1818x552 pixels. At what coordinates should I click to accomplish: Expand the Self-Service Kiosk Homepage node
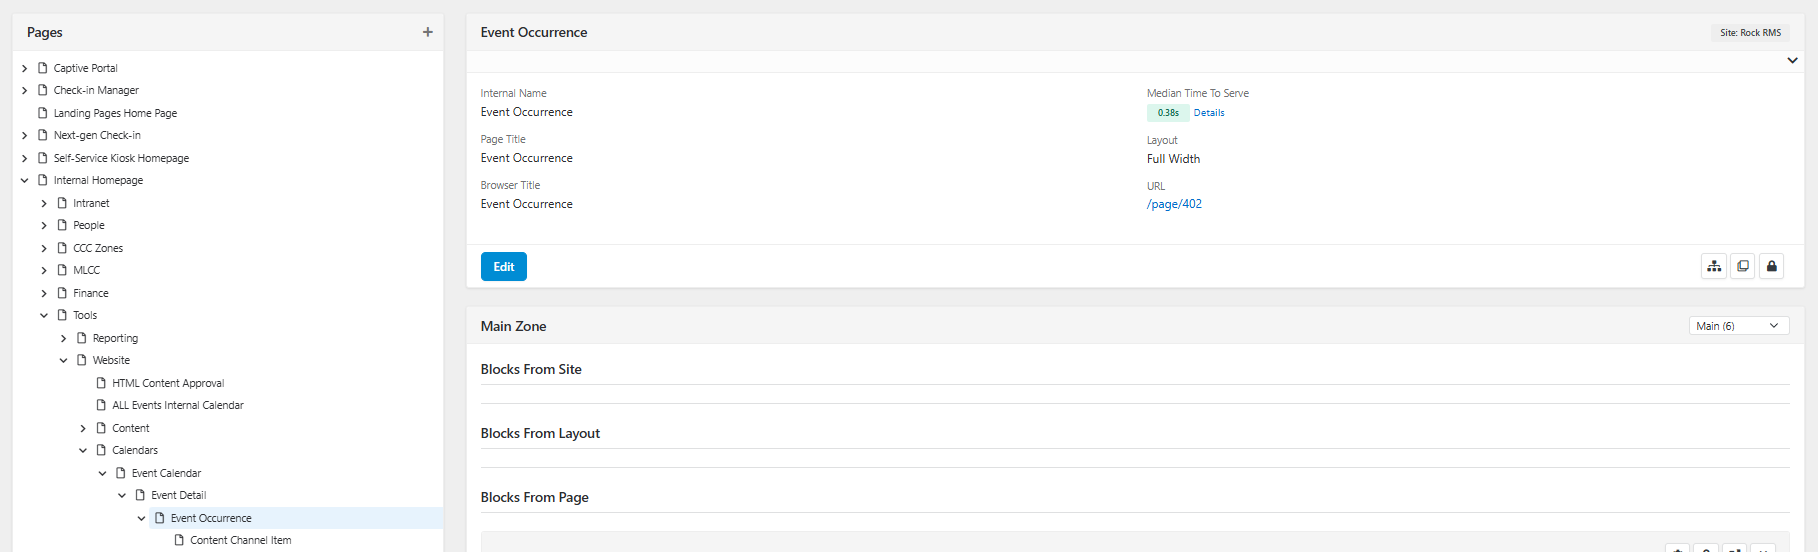[25, 158]
